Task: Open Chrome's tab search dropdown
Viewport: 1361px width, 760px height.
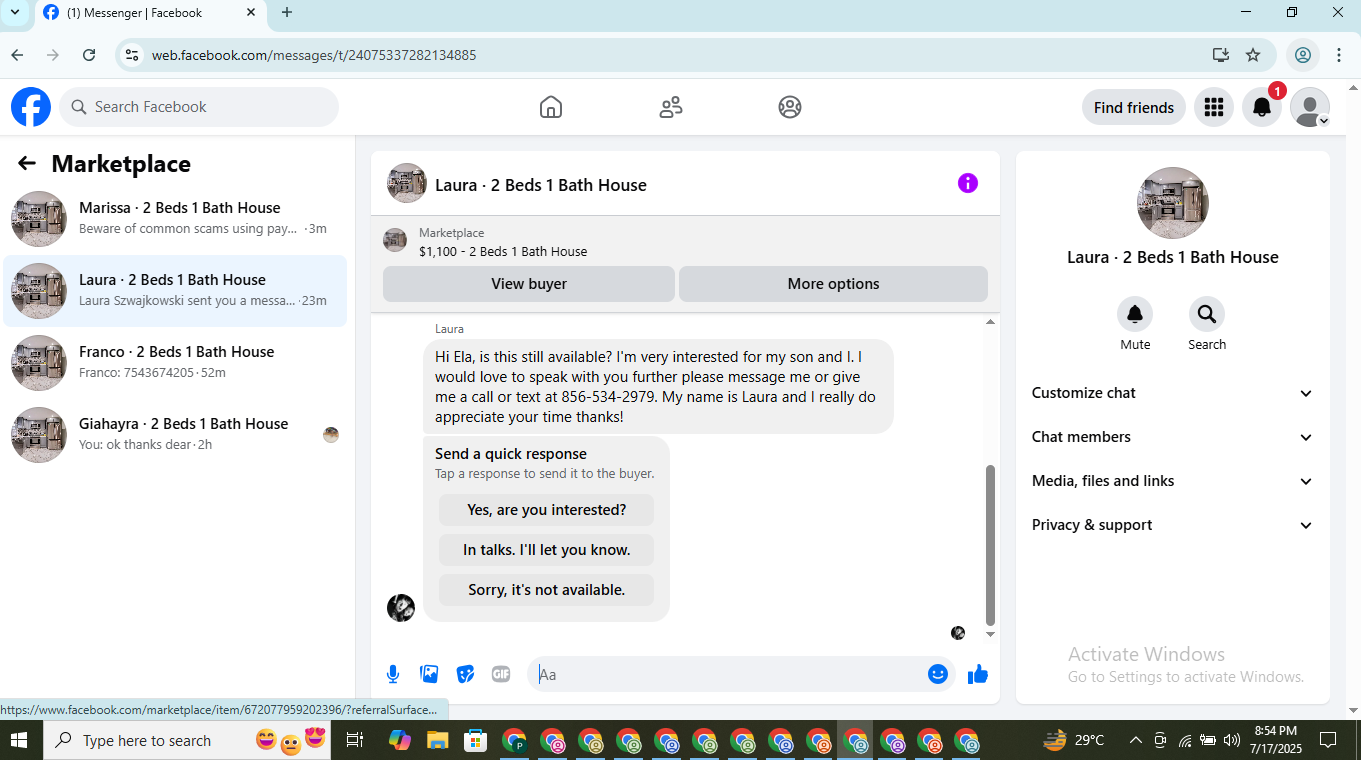Action: (x=15, y=12)
